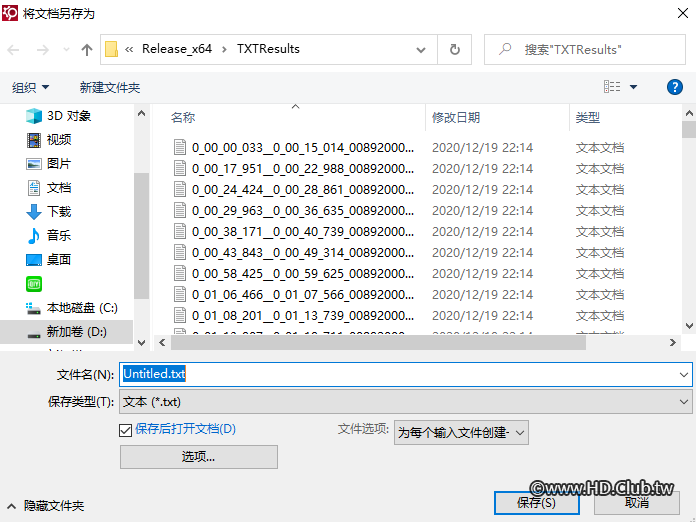Open the help question mark

coord(674,87)
